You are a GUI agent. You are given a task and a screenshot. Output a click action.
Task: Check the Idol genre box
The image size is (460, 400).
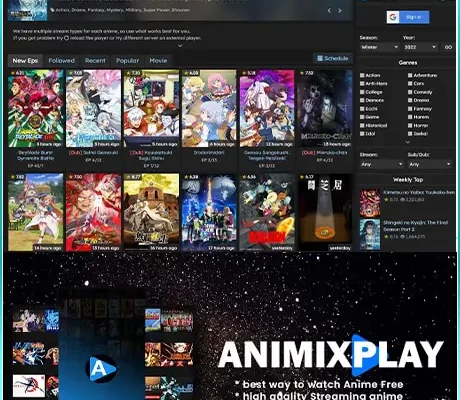tap(362, 134)
